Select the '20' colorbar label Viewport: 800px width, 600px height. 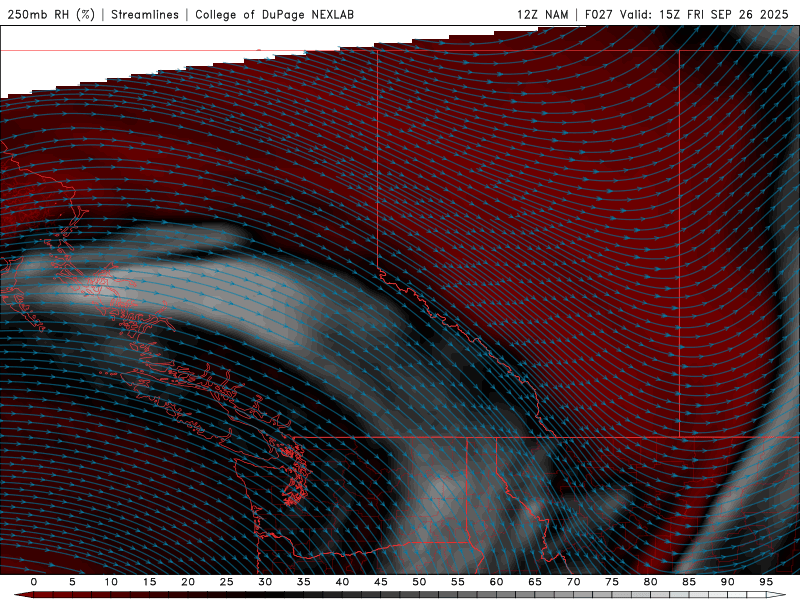(x=188, y=582)
